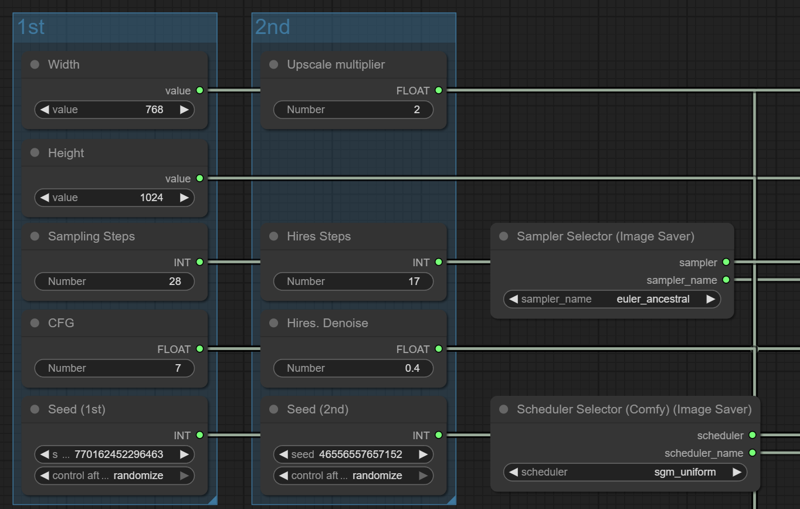Click Seed (2nd) INT output socket
The height and width of the screenshot is (509, 800).
pos(439,435)
